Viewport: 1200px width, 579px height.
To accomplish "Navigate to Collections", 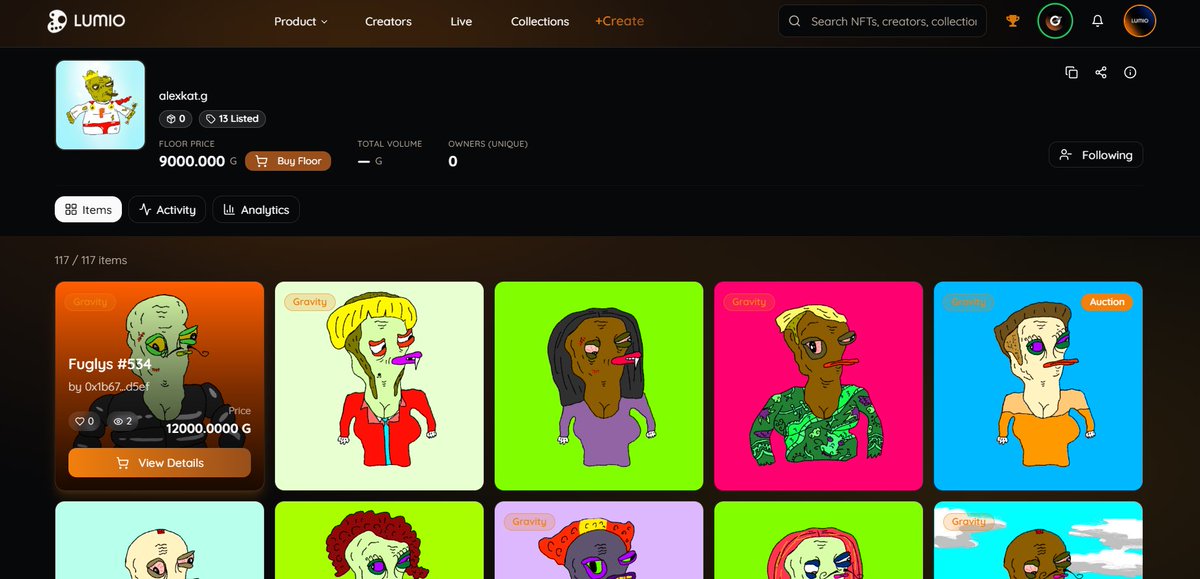I will tap(540, 21).
